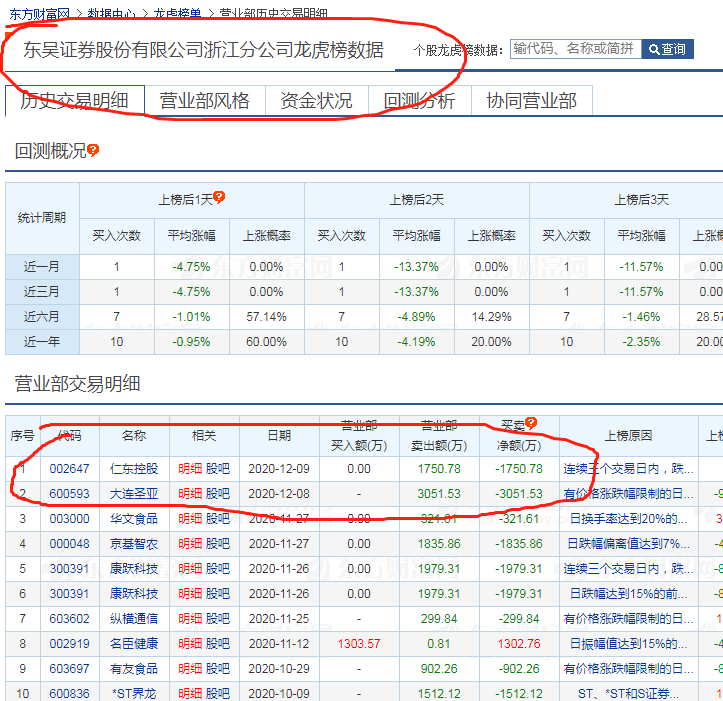723x701 pixels.
Task: Click the 上榜原因 column header
Action: (x=628, y=435)
